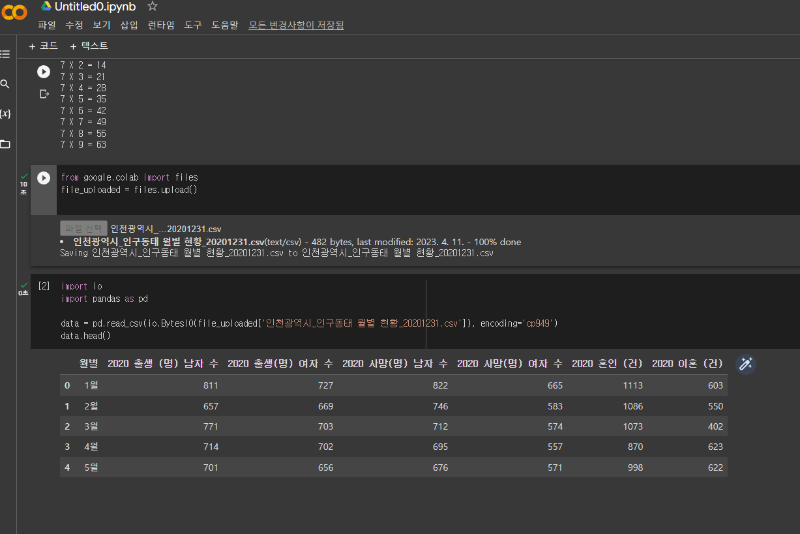This screenshot has height=534, width=800.
Task: Rename the Untitled0.ipynb title field
Action: (x=95, y=7)
